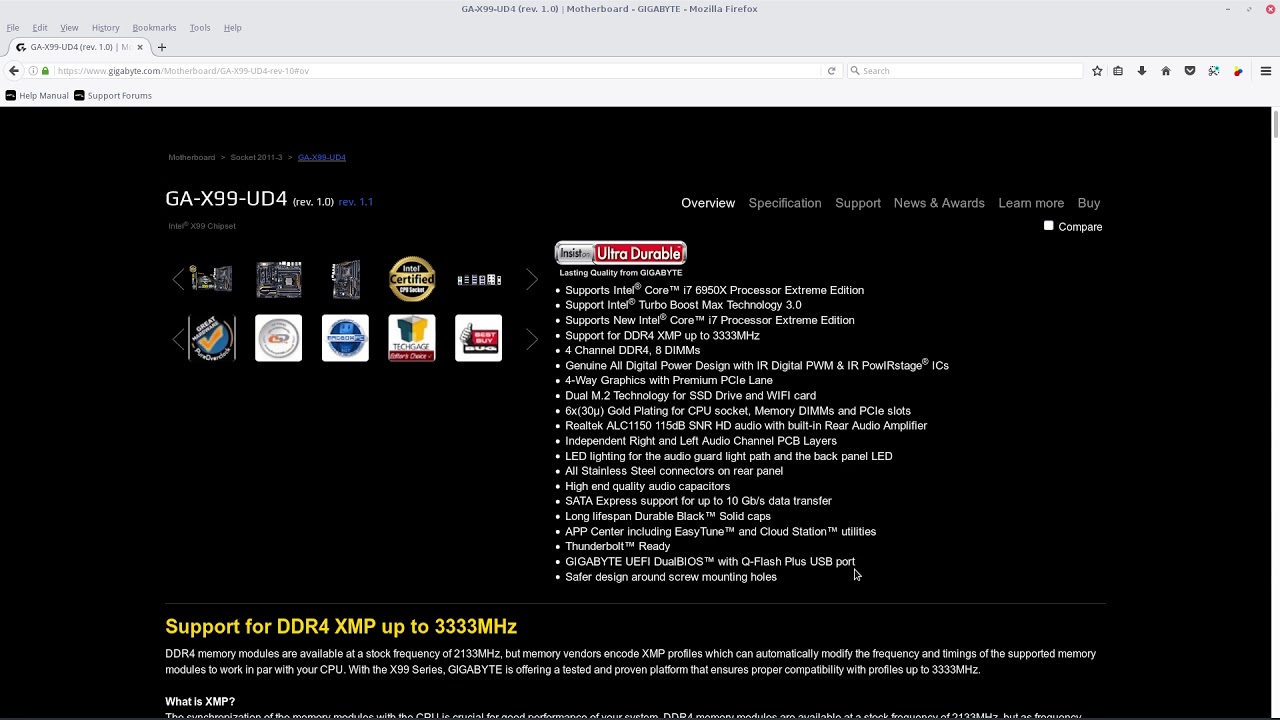Show next product photos with right chevron

coord(532,280)
